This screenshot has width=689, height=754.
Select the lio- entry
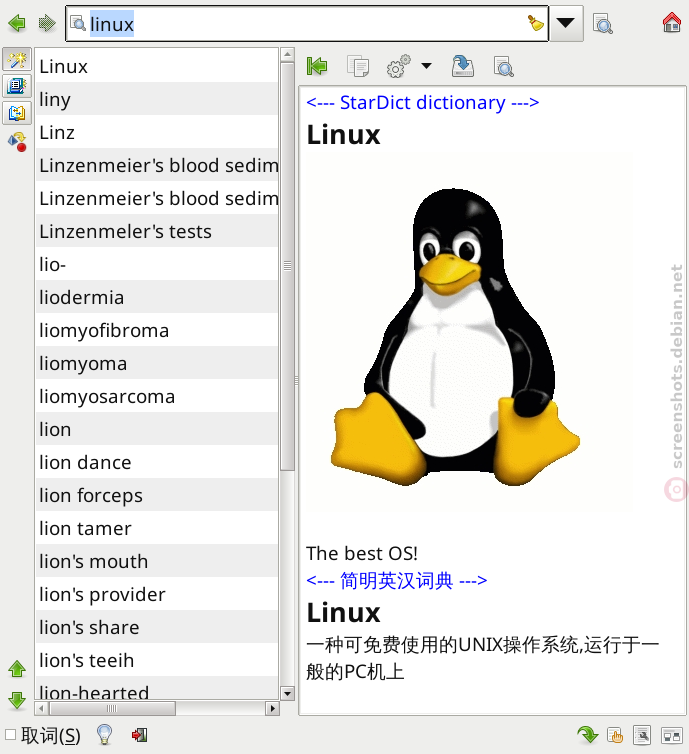click(157, 264)
